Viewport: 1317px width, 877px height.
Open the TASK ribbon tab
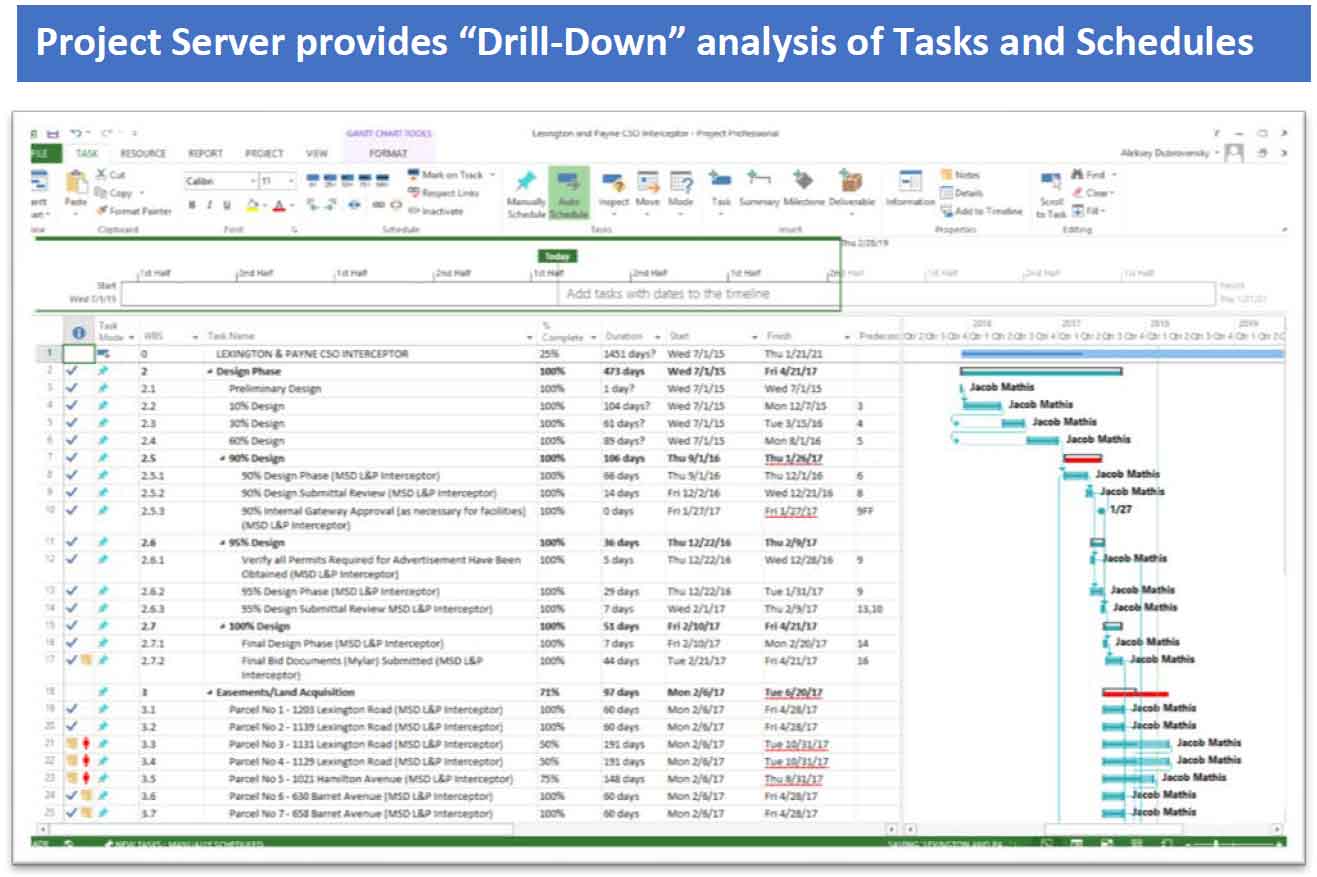click(x=87, y=154)
